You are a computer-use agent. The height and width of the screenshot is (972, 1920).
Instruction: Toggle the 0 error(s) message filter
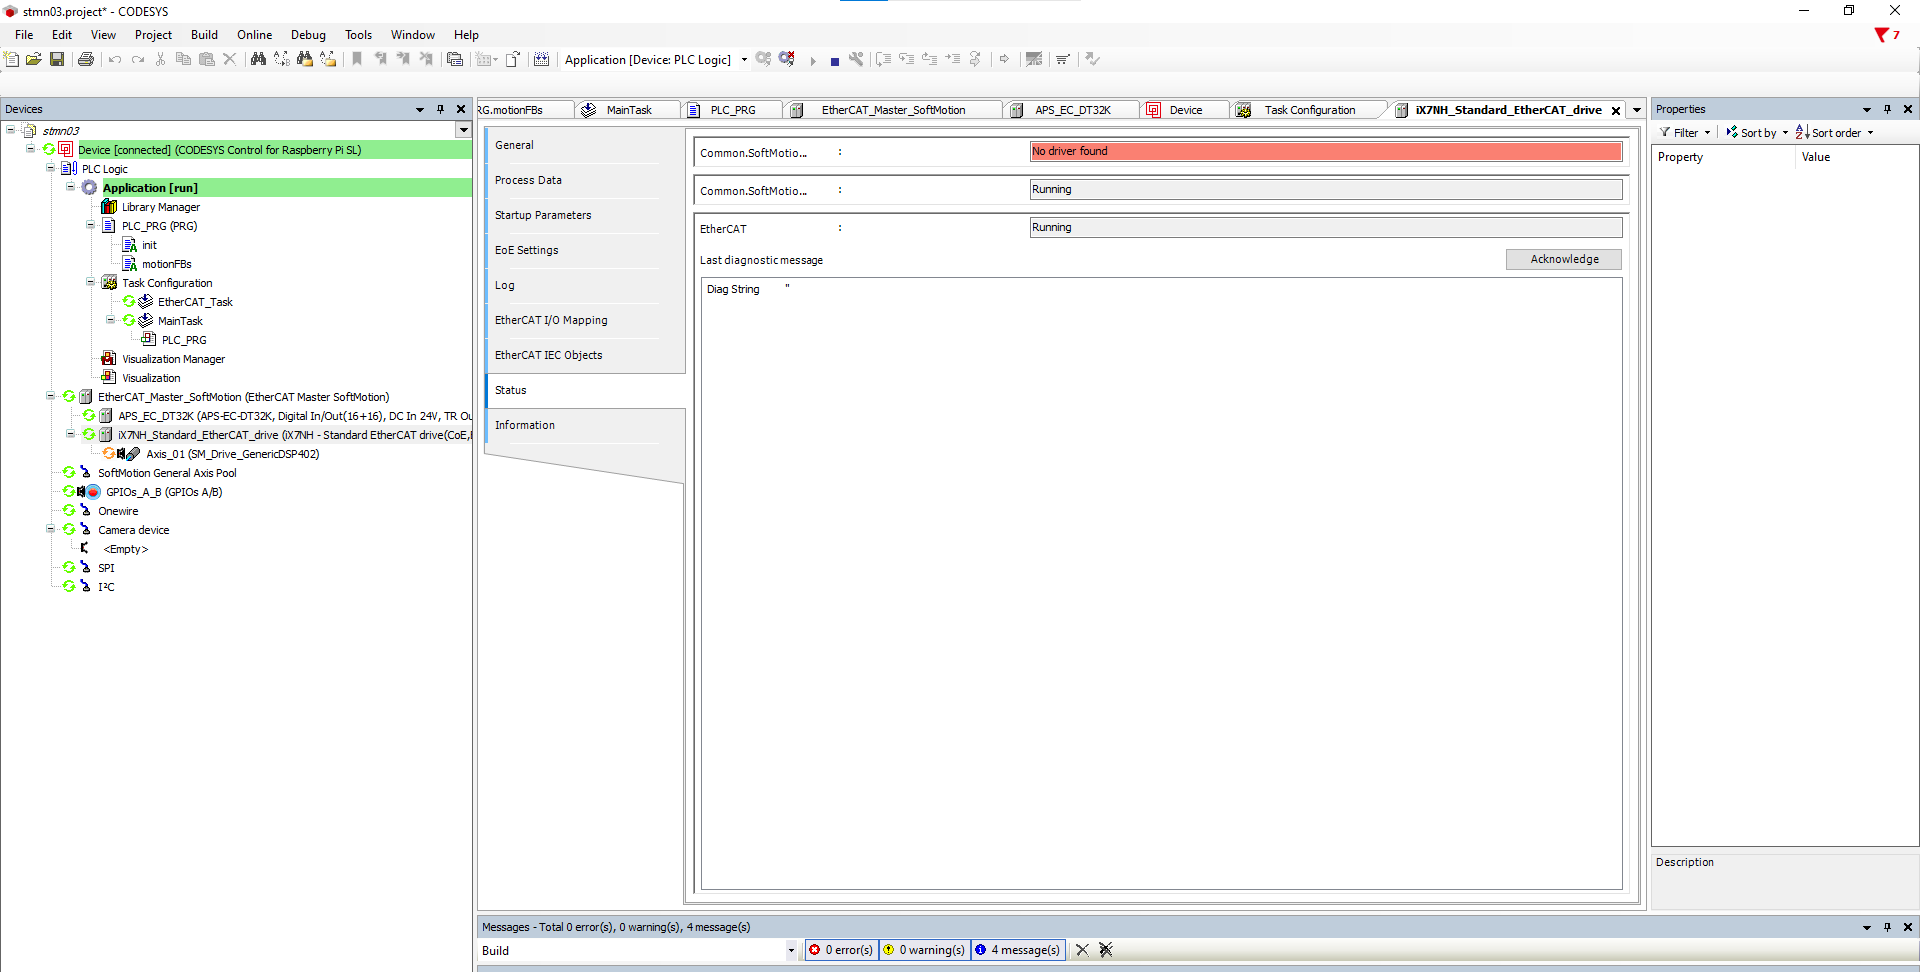(x=841, y=950)
